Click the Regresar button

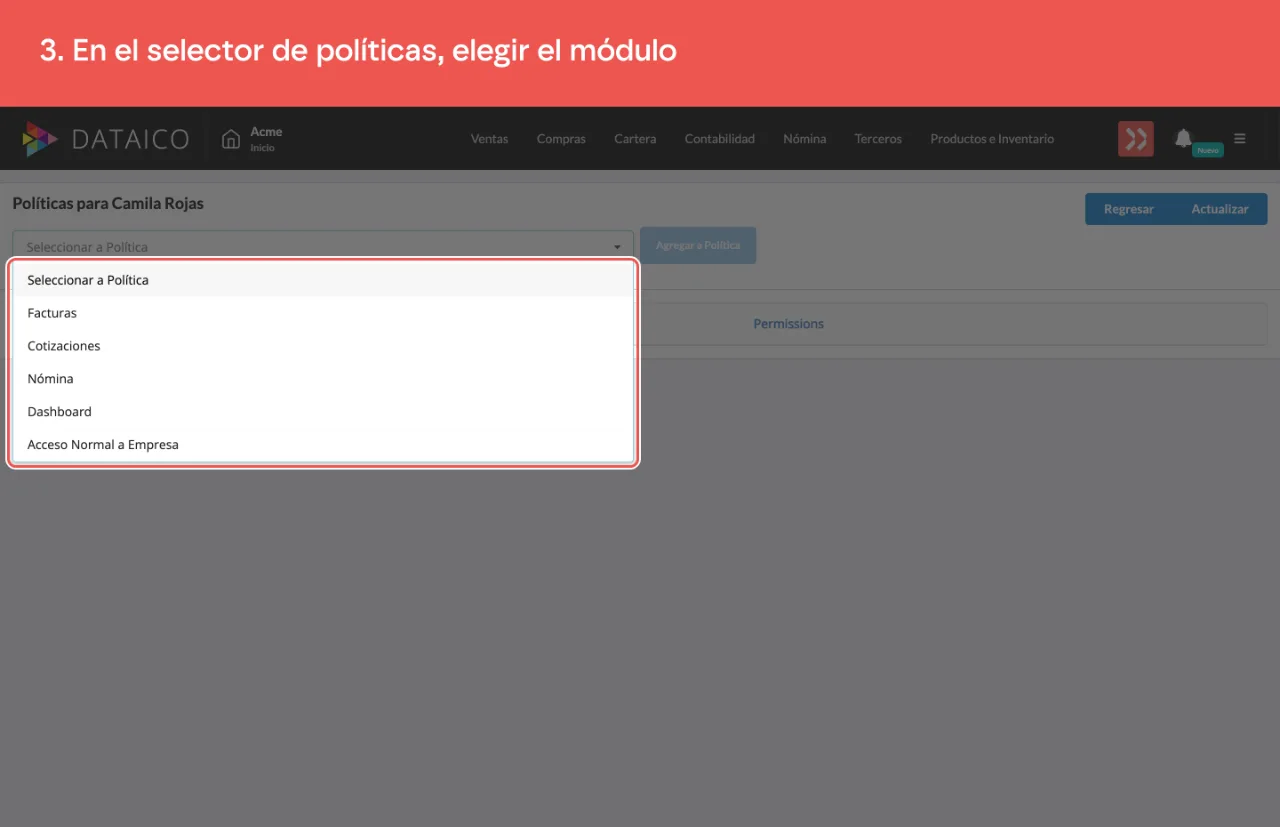click(1129, 209)
